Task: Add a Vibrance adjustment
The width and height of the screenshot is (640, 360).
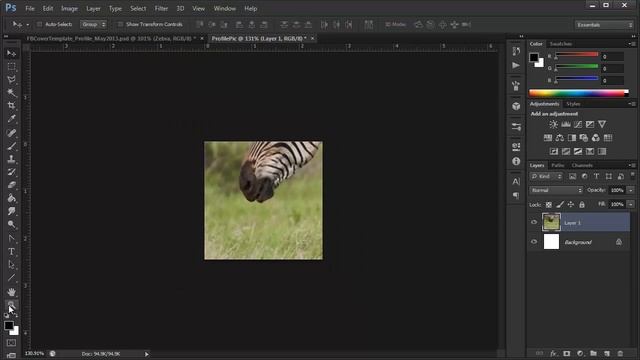Action: click(x=602, y=124)
